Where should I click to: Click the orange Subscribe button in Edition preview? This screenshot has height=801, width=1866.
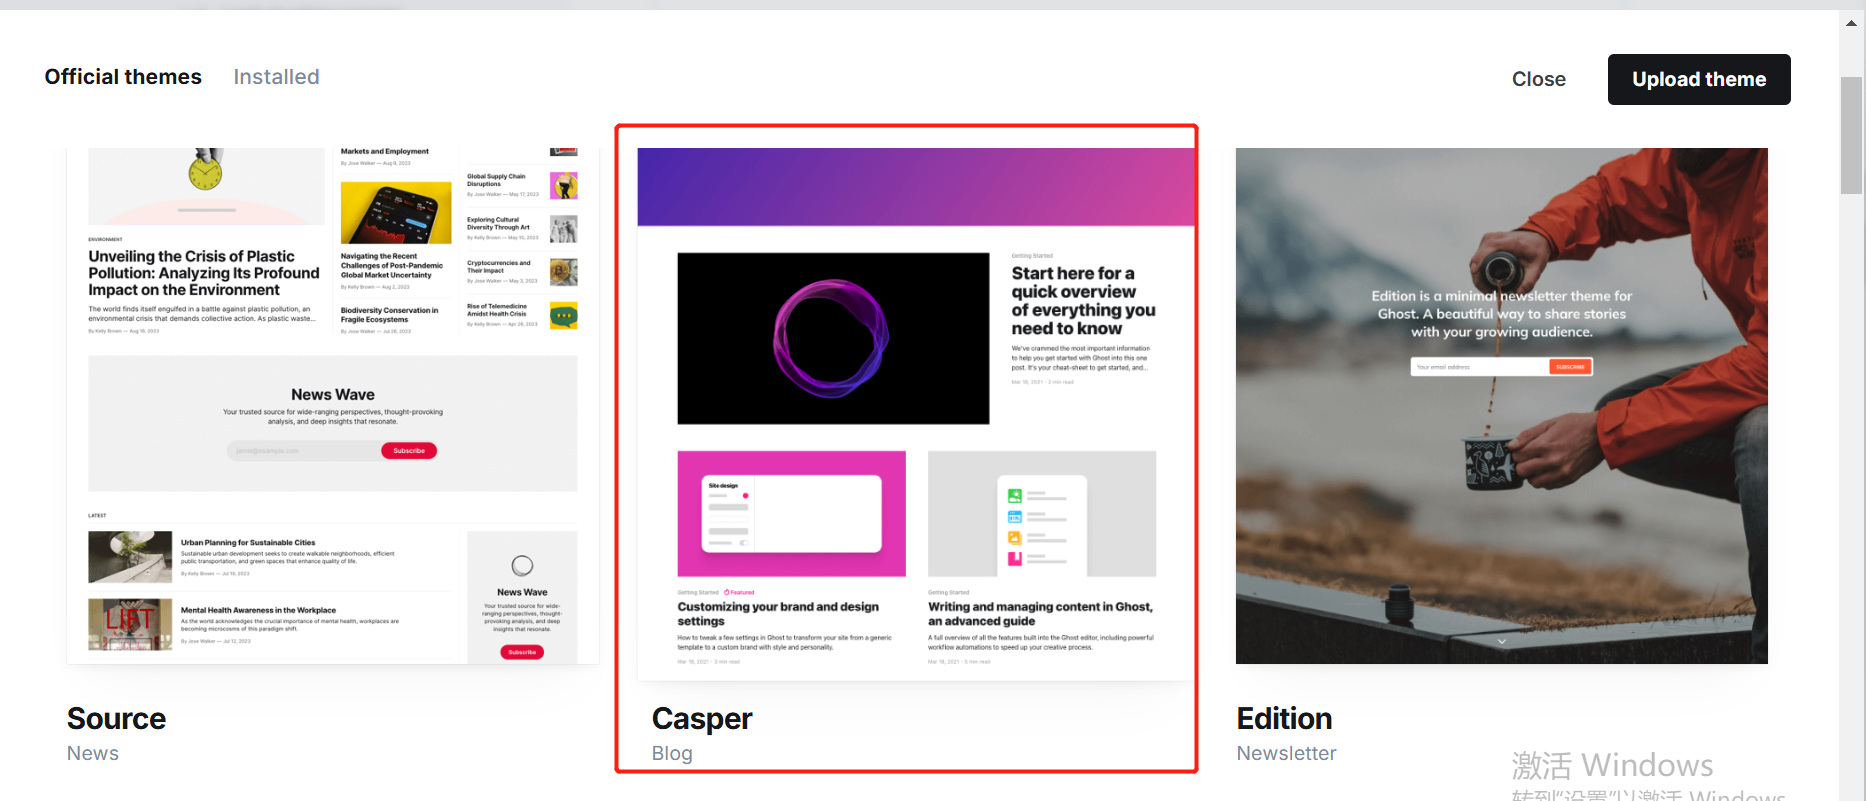coord(1570,367)
